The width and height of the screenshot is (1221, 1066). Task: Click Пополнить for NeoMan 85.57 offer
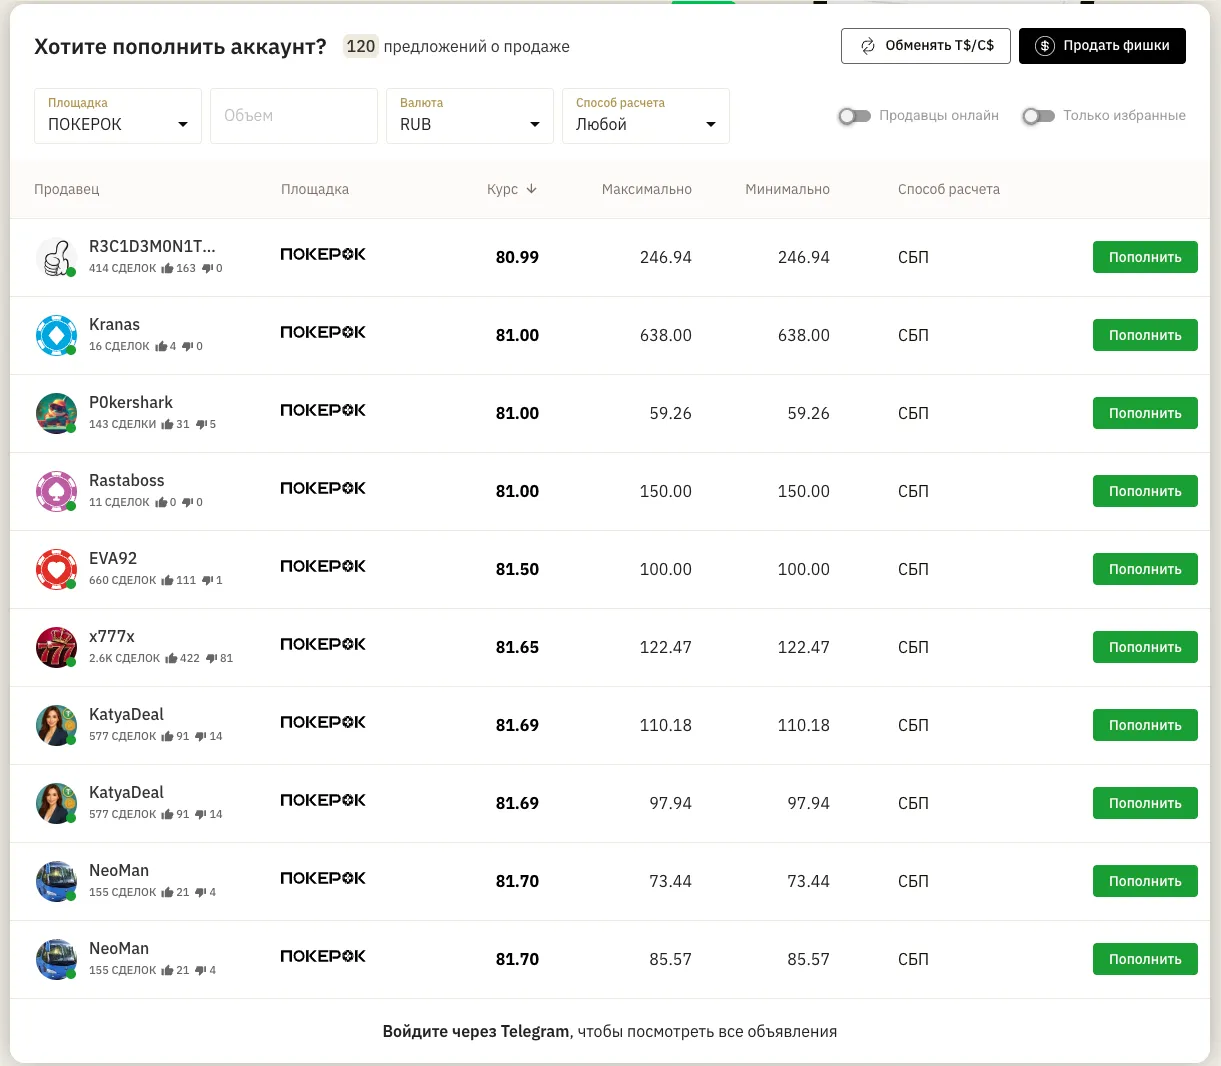click(1145, 959)
